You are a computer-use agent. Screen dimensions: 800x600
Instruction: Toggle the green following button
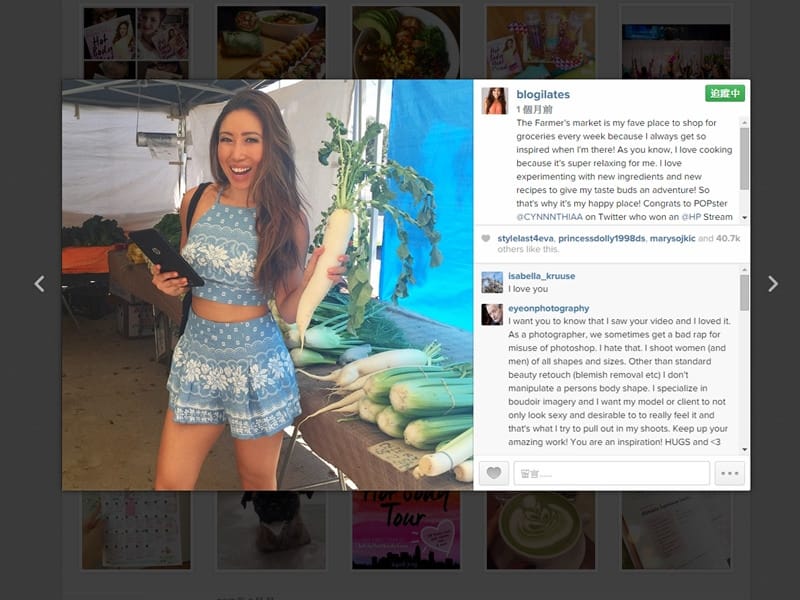click(725, 93)
